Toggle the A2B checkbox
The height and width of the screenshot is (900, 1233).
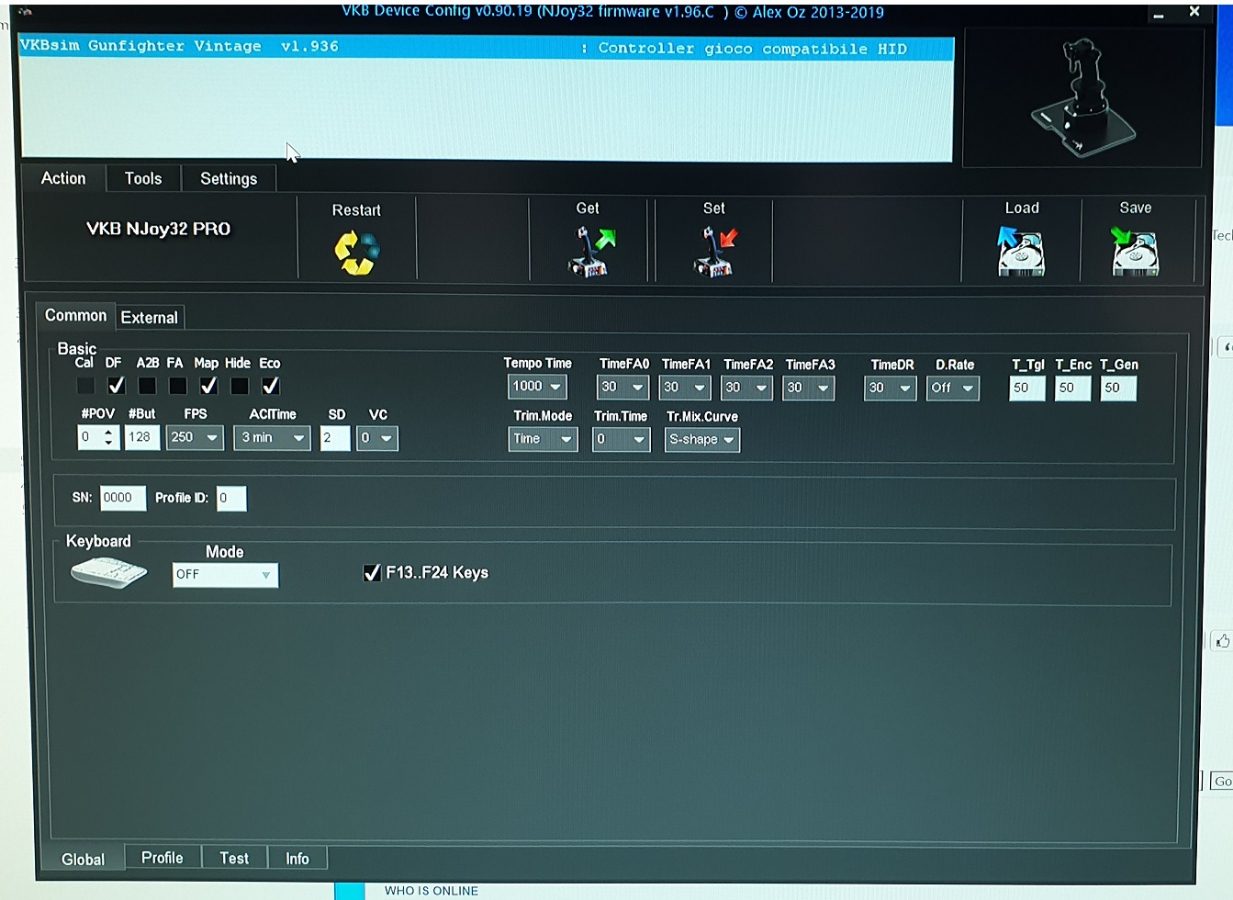[147, 385]
